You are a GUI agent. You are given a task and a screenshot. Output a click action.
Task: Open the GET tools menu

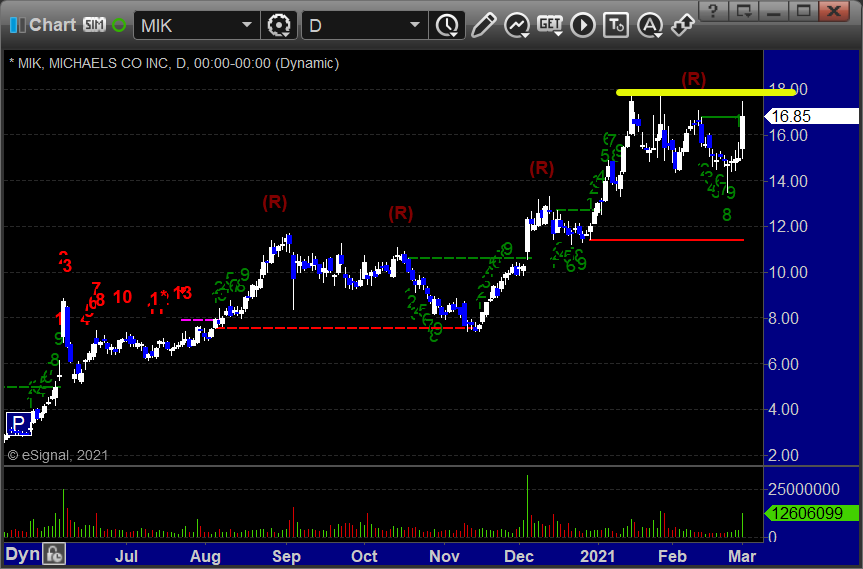(550, 25)
